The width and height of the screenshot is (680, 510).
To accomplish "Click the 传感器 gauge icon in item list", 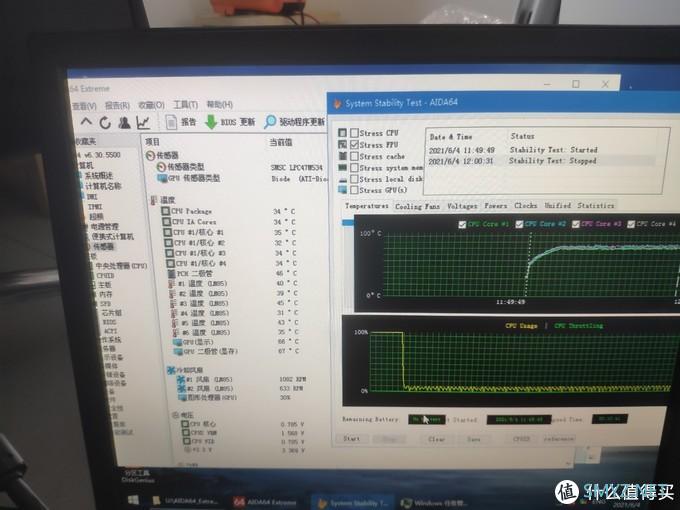I will pyautogui.click(x=150, y=155).
